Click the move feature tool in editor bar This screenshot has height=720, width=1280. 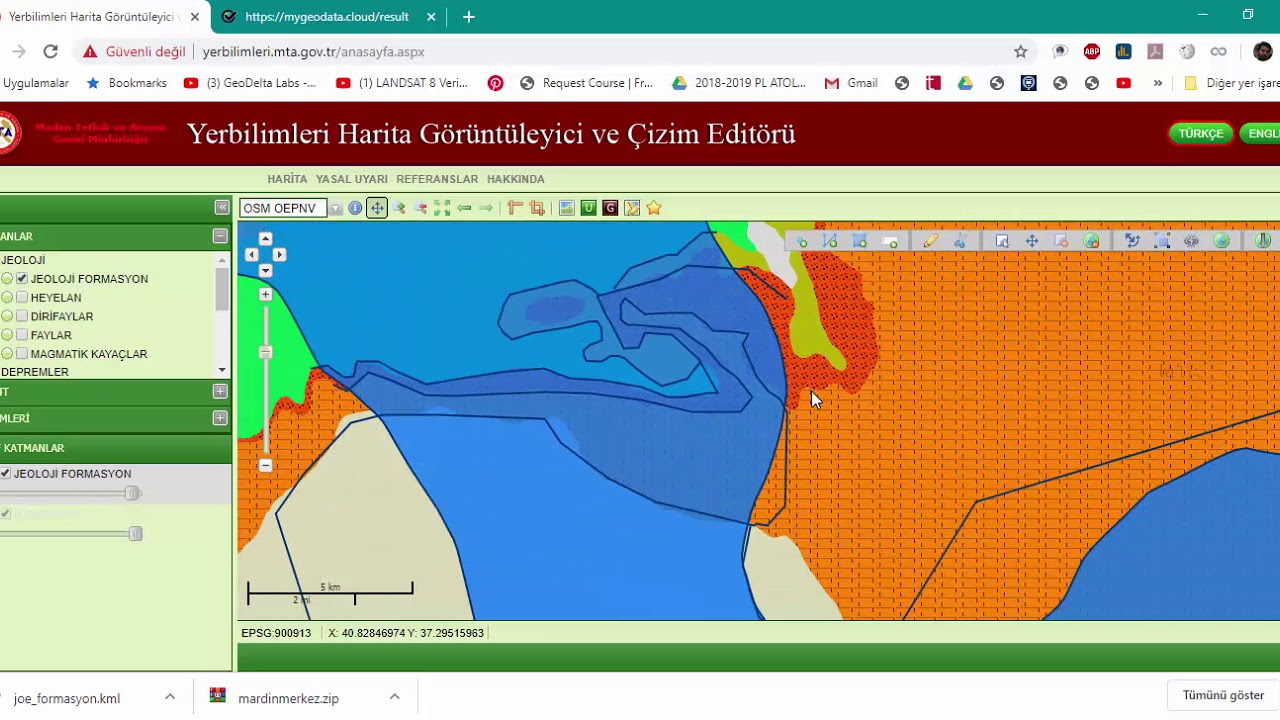point(1032,241)
